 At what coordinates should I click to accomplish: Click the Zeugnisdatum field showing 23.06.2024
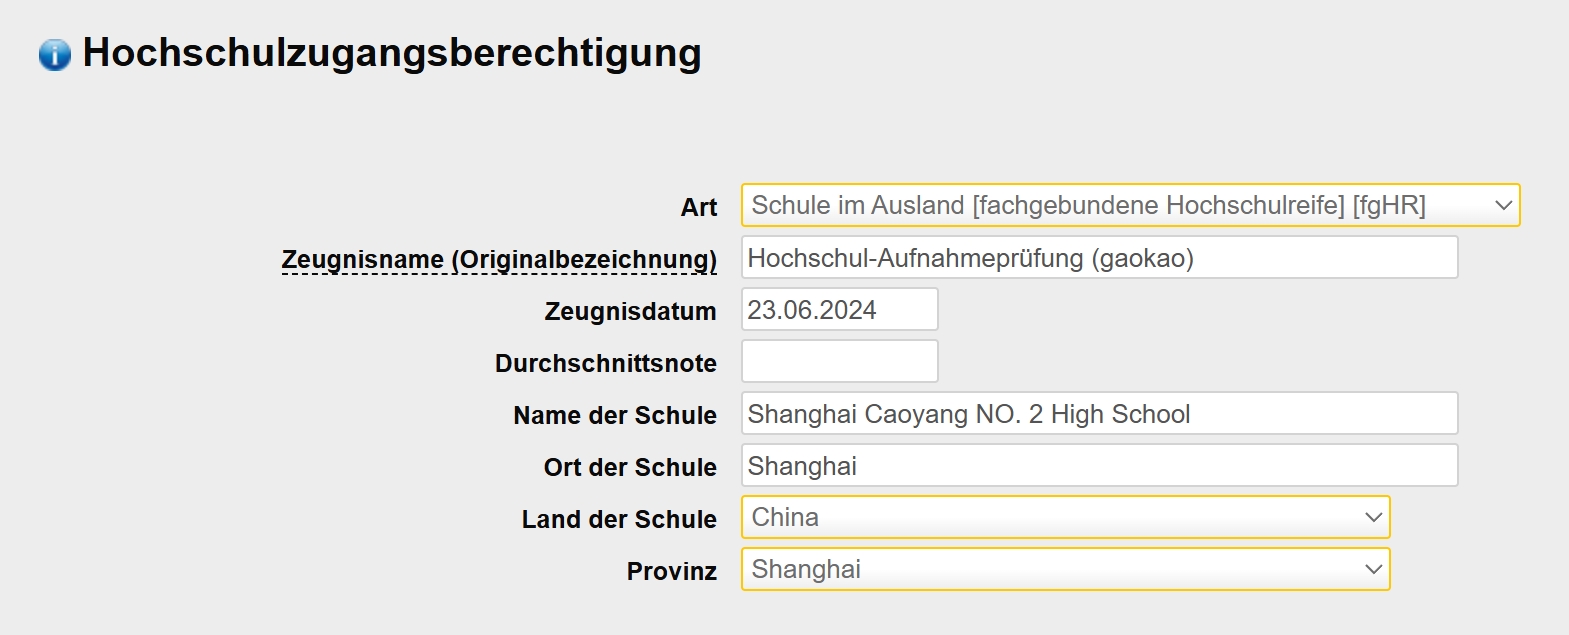point(839,309)
